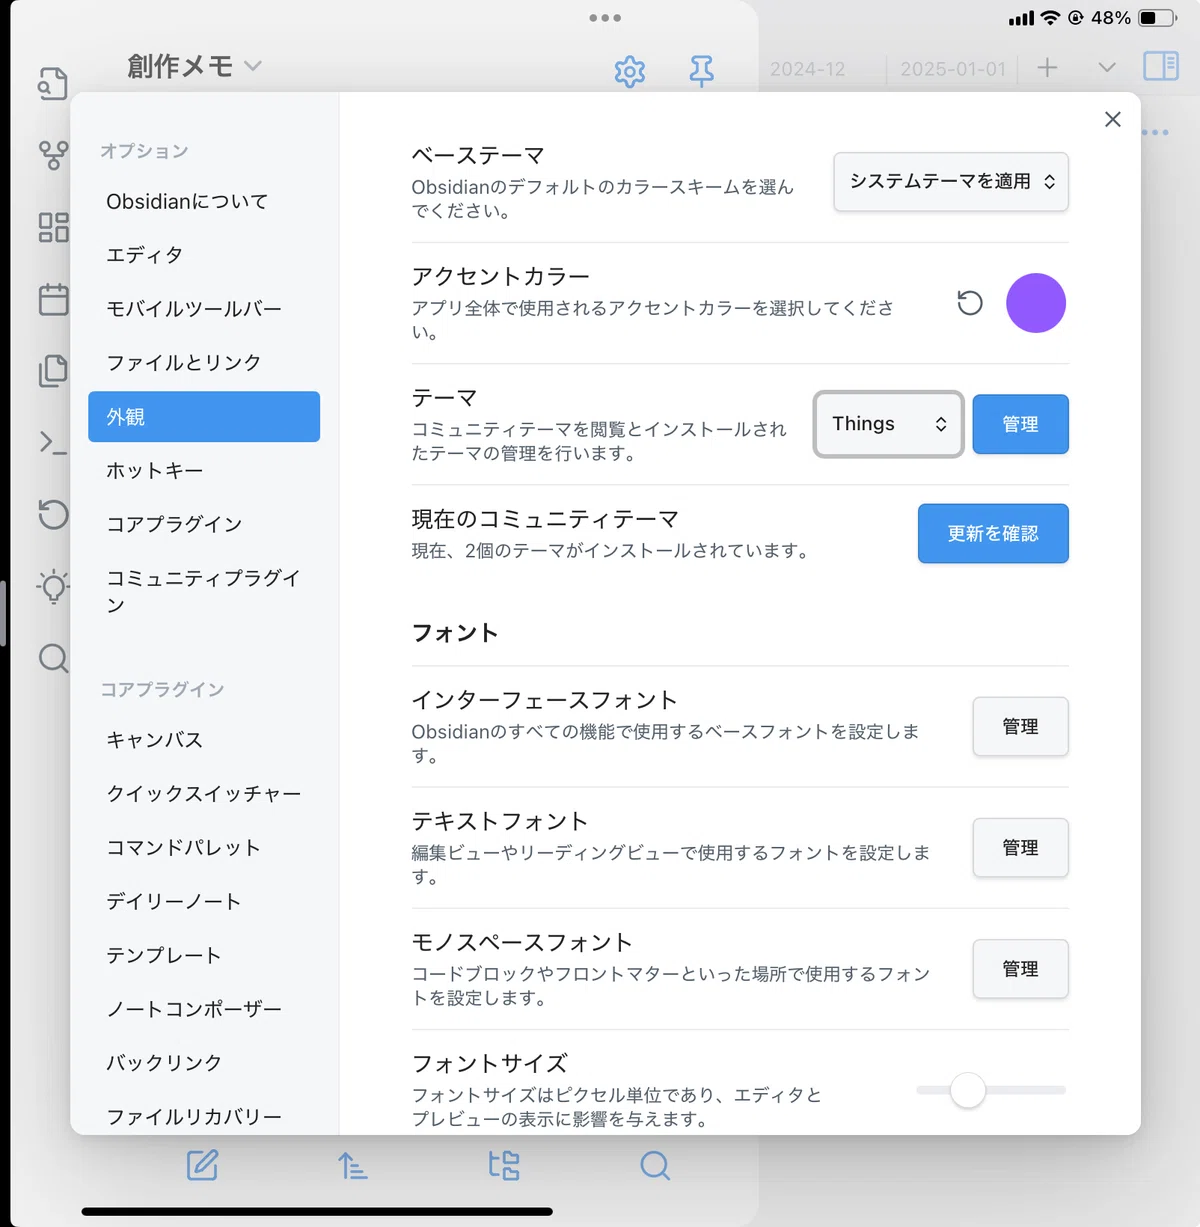Add new tab with plus icon
The width and height of the screenshot is (1200, 1227).
[x=1047, y=67]
